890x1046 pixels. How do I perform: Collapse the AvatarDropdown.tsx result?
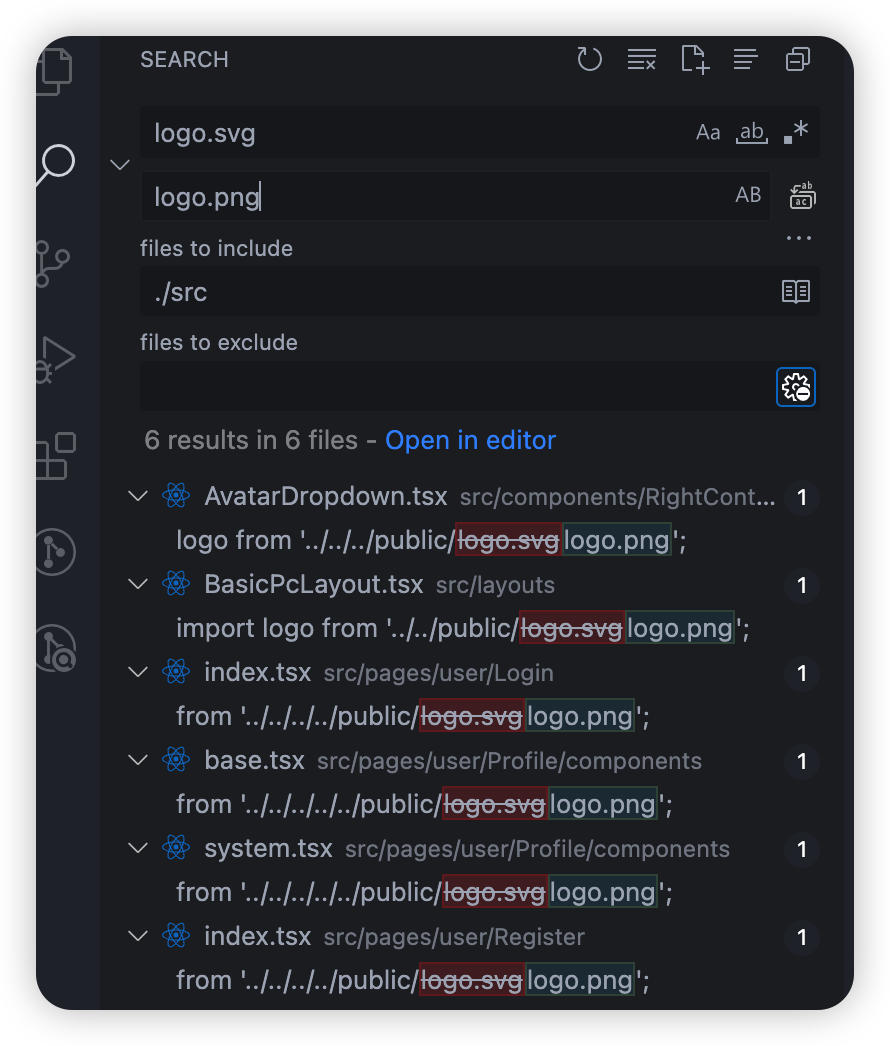[138, 496]
